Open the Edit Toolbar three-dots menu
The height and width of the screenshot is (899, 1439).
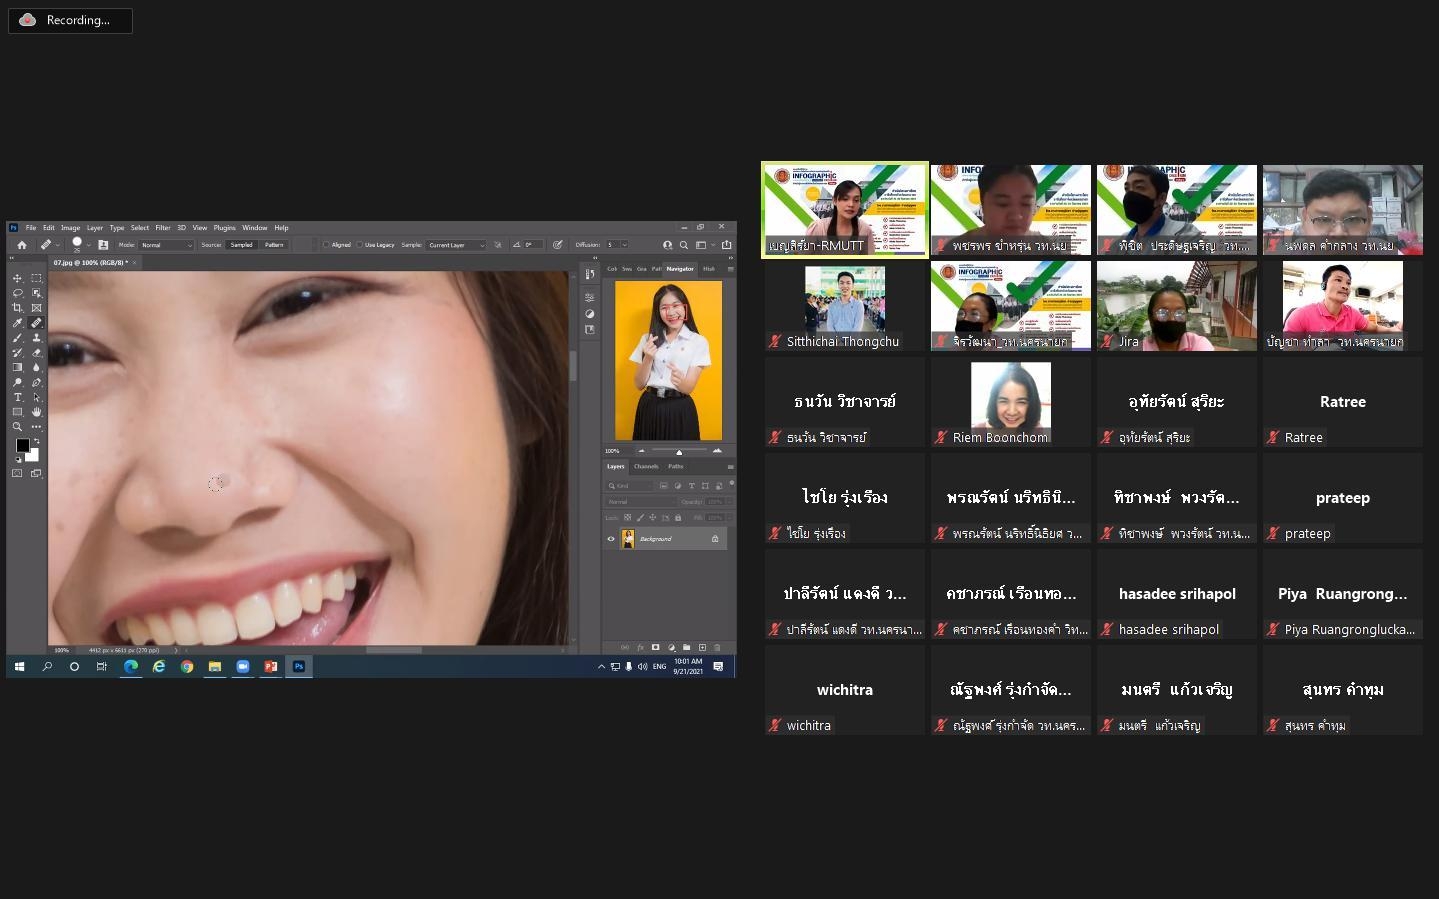click(36, 426)
